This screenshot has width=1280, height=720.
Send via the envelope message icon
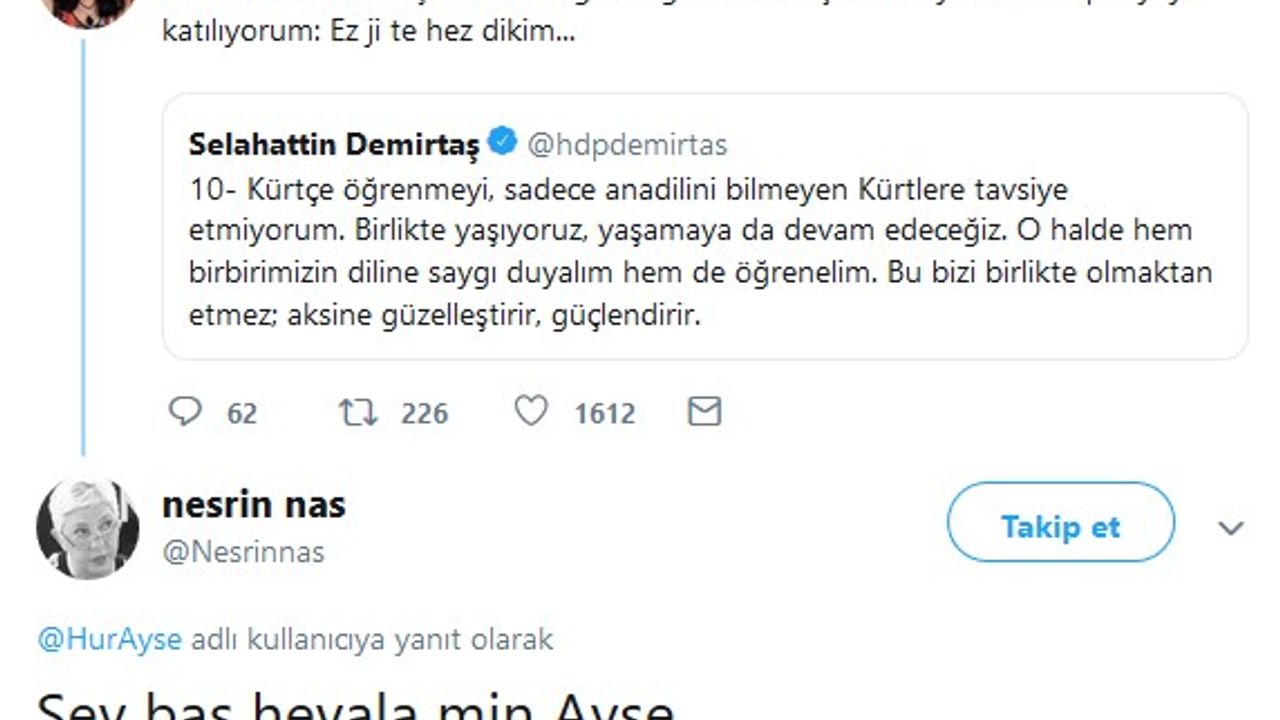tap(705, 412)
